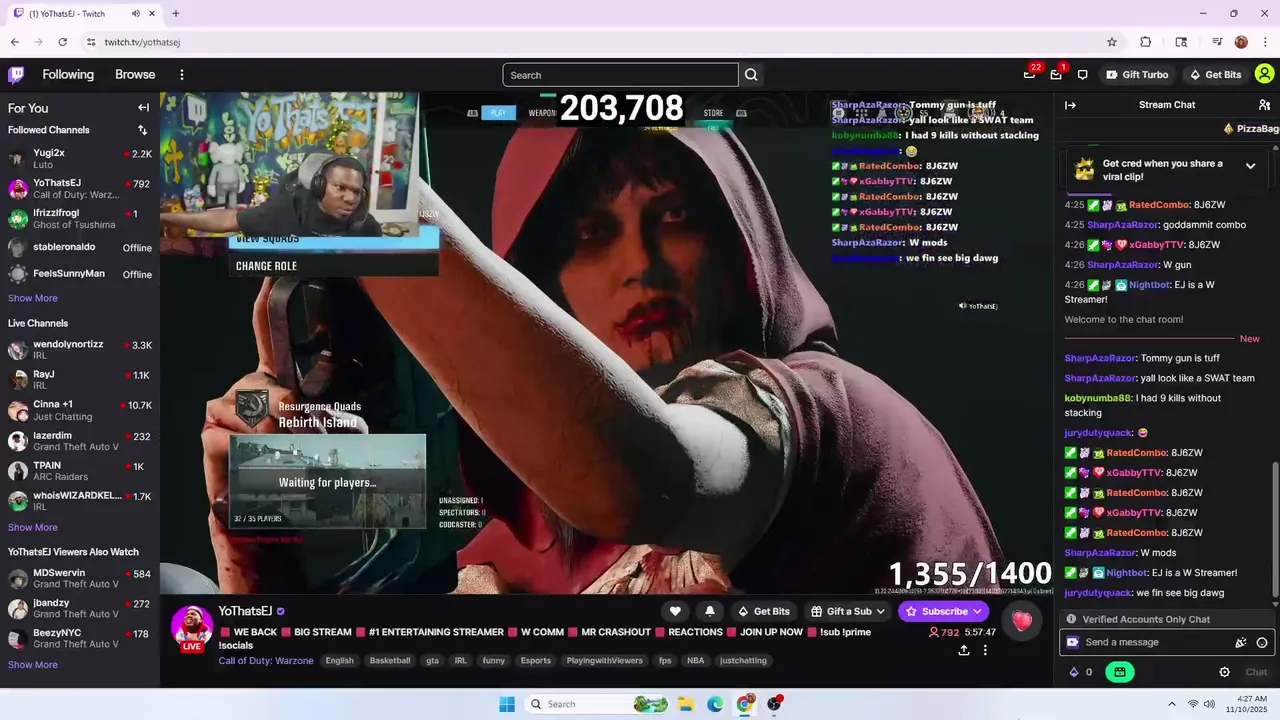Share the stream with the upload icon
1280x720 pixels.
coord(963,650)
